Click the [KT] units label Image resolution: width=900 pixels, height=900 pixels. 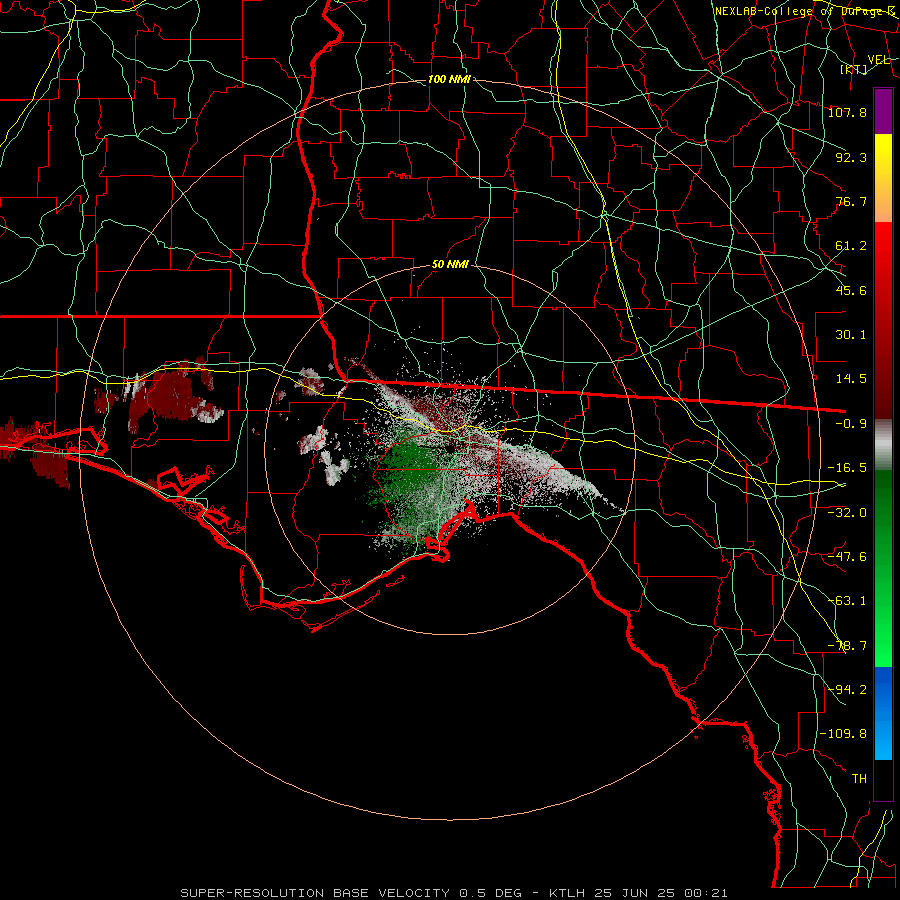point(854,69)
